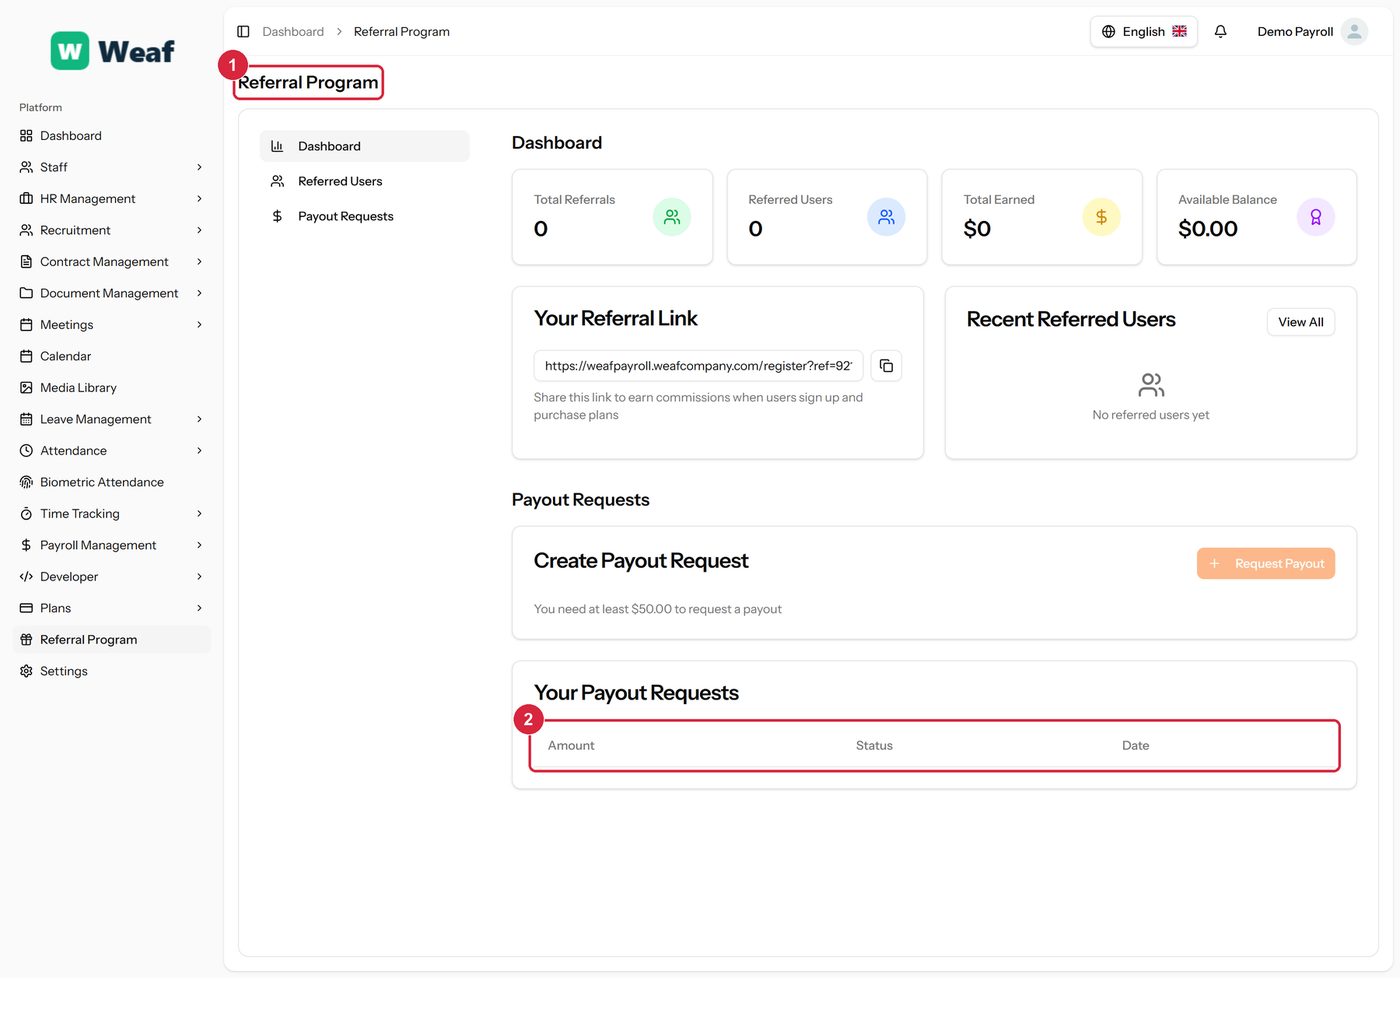Click the Staff people icon
1400x1020 pixels.
coord(26,167)
